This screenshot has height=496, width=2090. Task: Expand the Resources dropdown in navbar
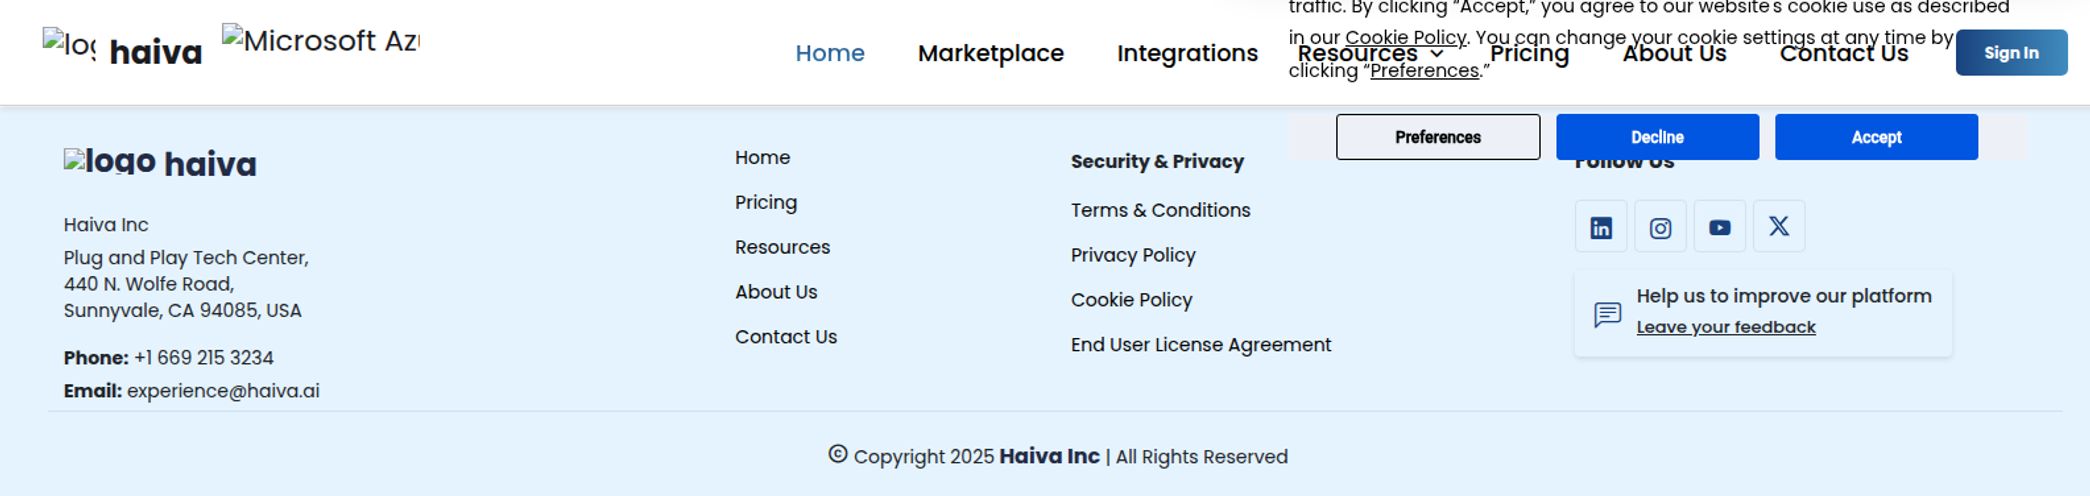pos(1370,53)
